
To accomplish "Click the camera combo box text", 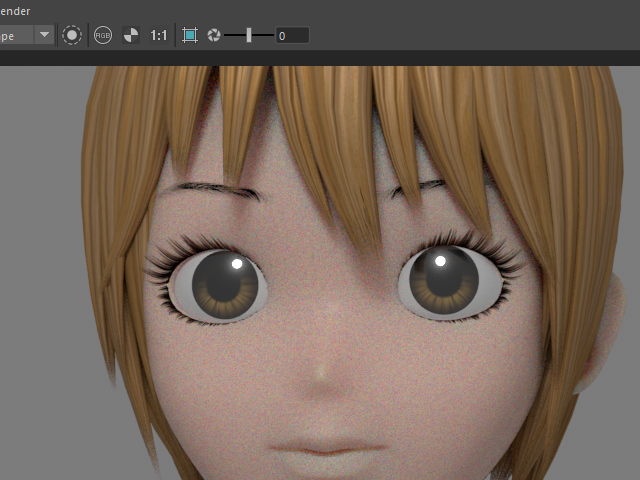I will coord(15,35).
